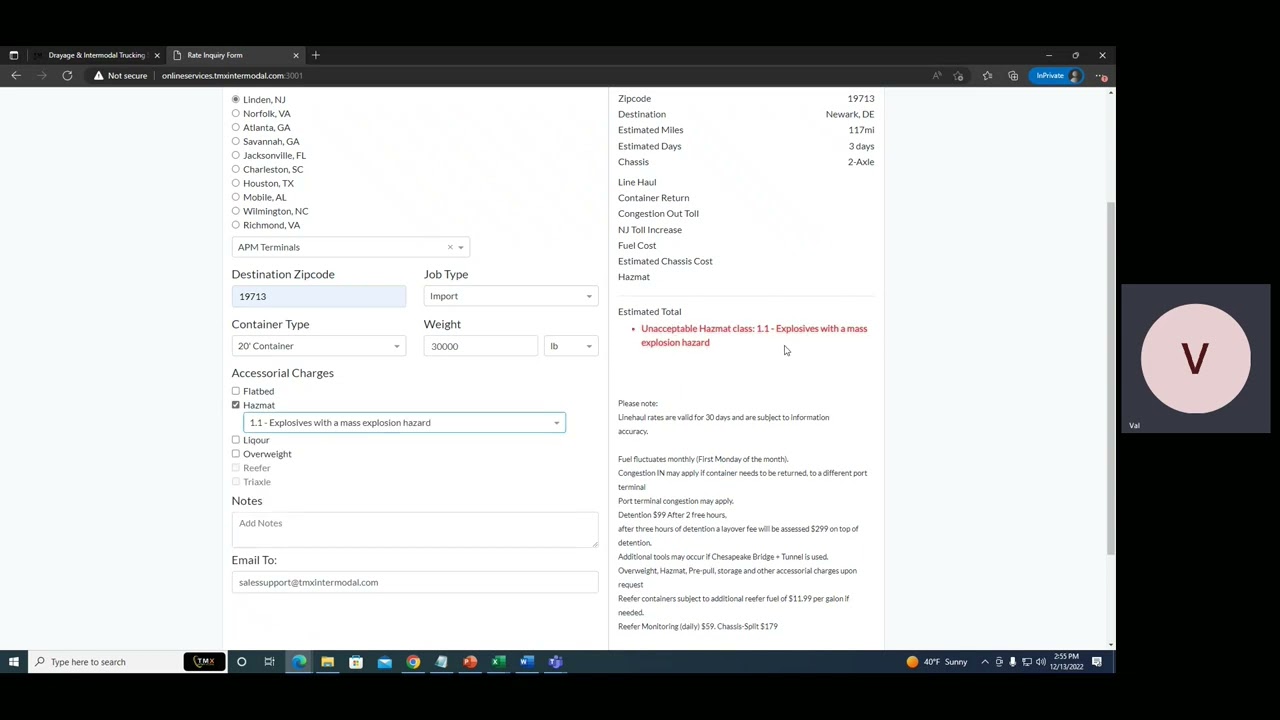
Task: Click the Not secure site info badge
Action: coord(120,76)
